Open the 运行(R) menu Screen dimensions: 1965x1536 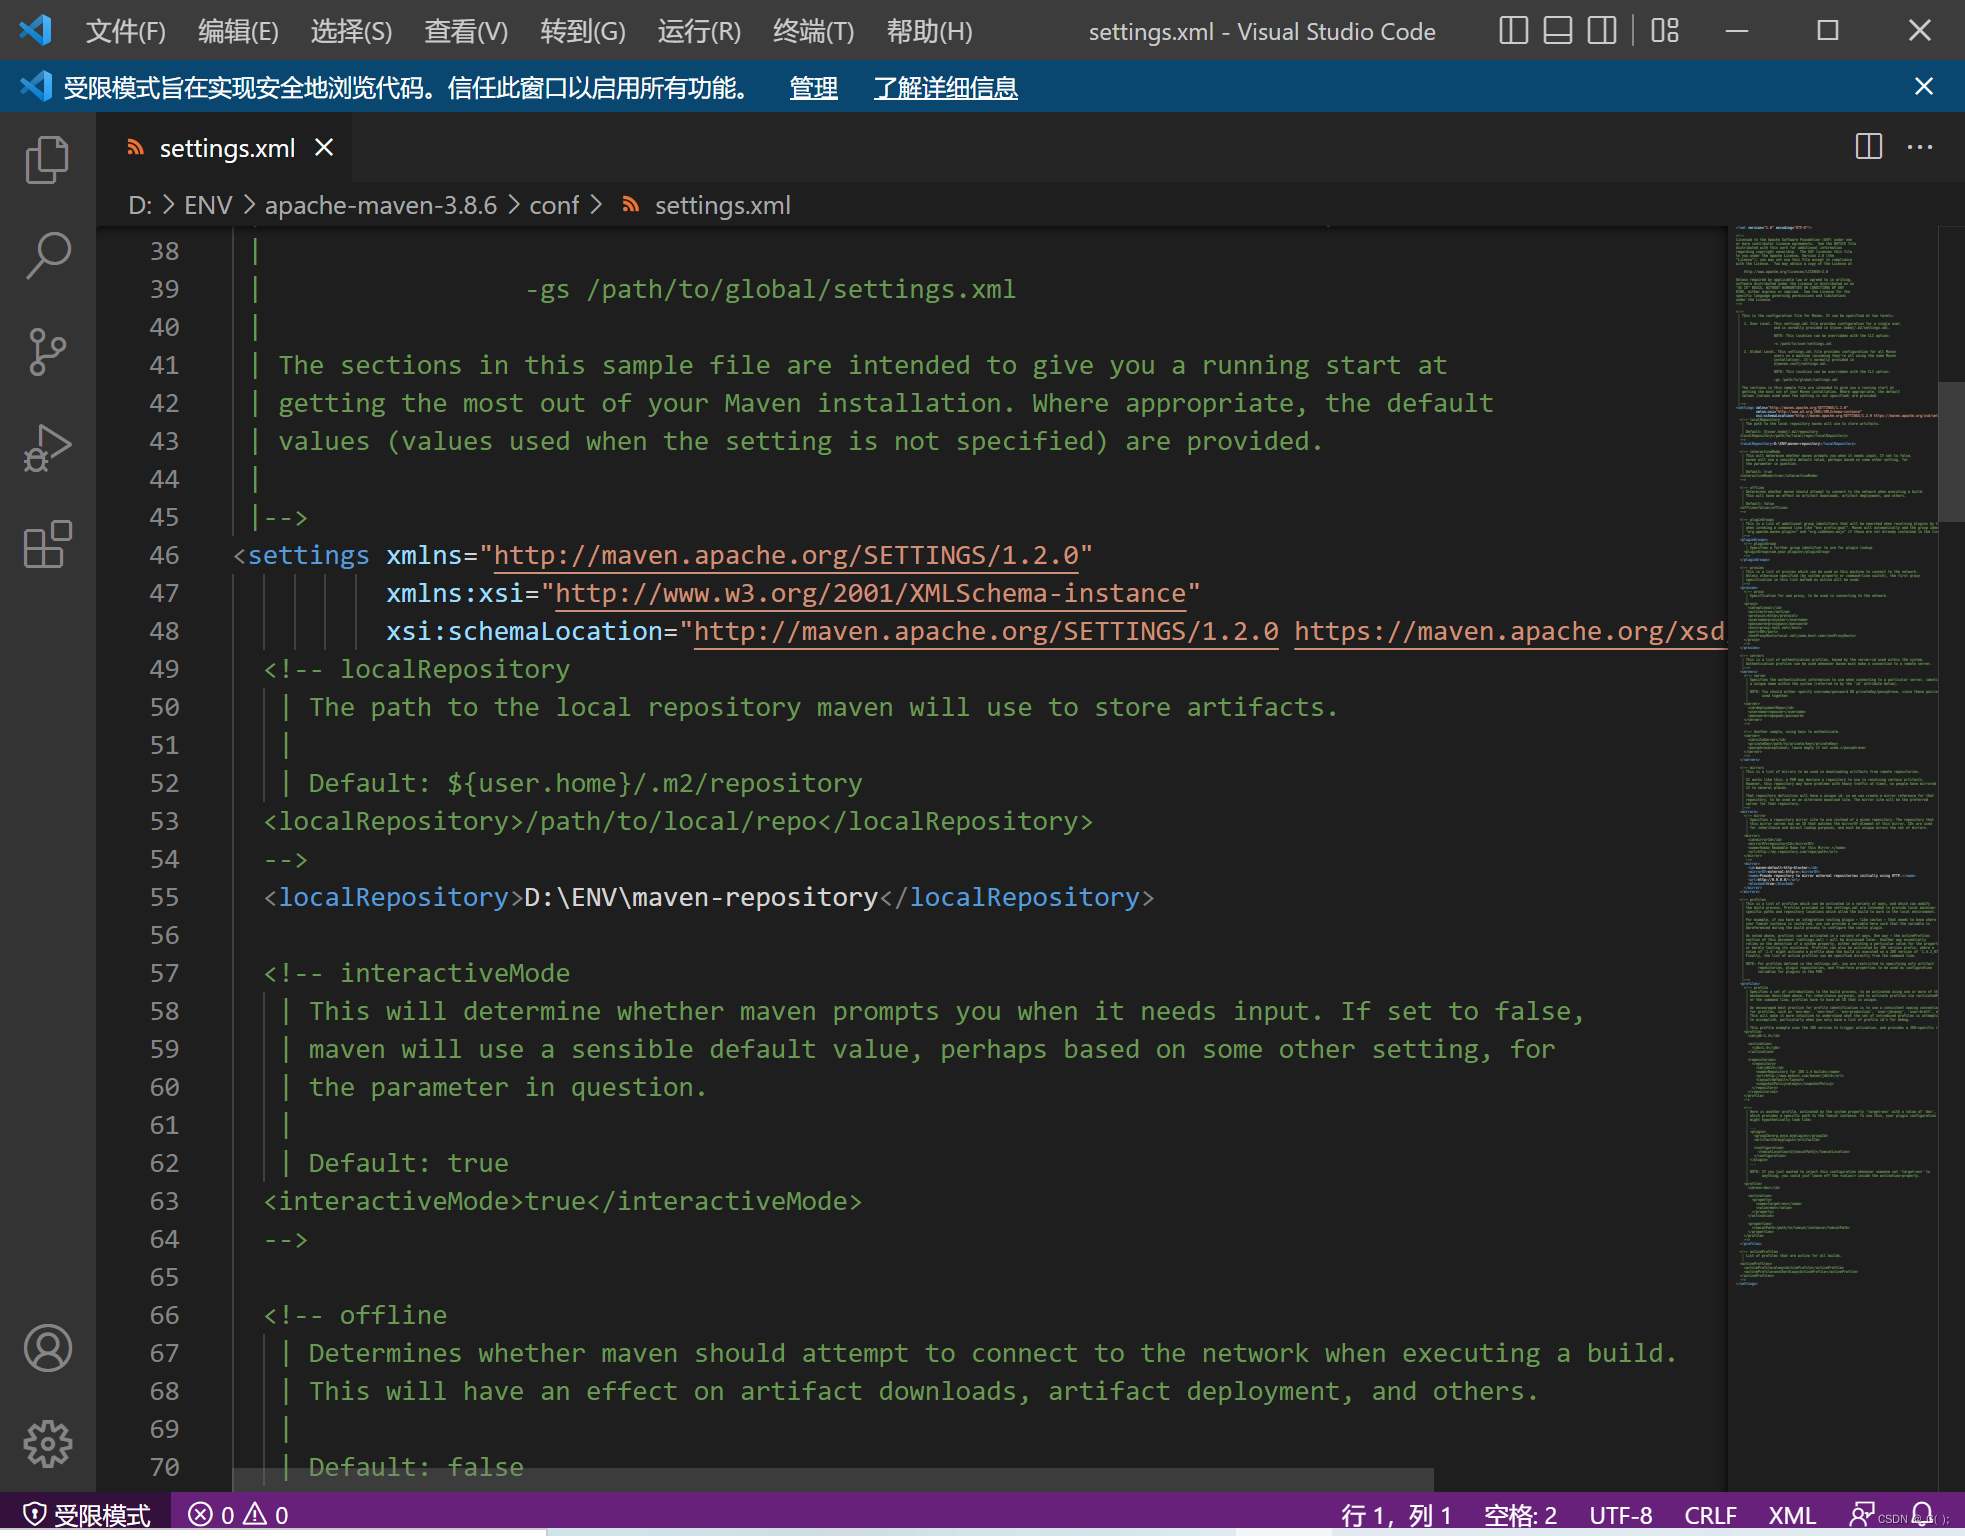pos(699,31)
